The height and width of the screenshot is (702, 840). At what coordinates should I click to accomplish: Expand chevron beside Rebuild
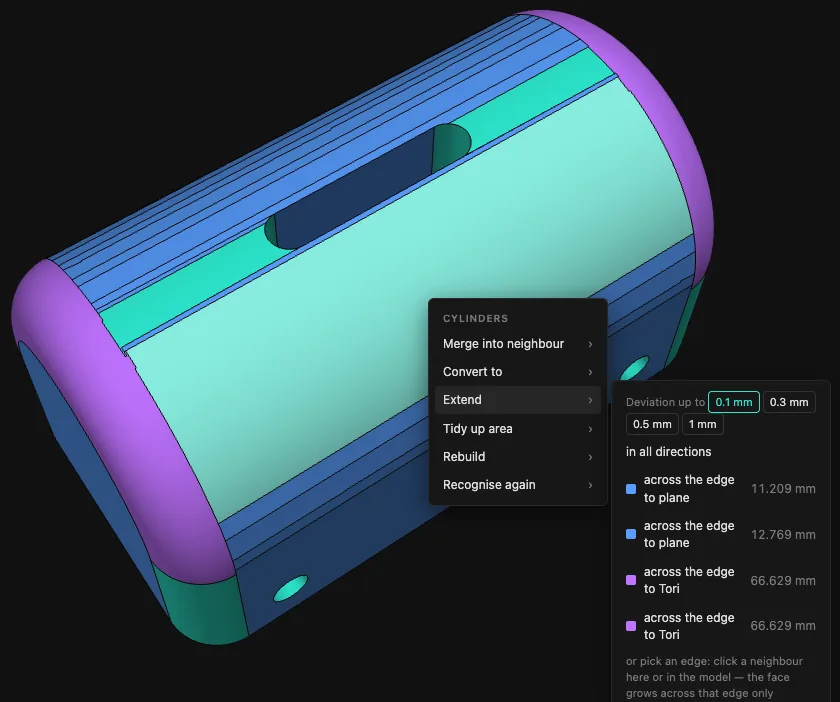[590, 457]
